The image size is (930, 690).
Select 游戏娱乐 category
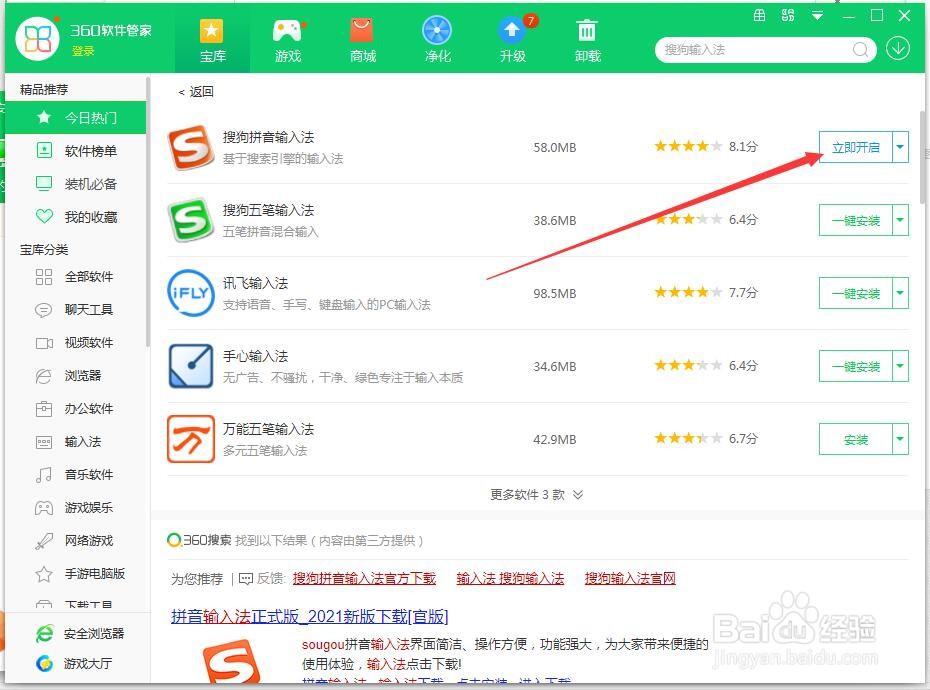(75, 508)
